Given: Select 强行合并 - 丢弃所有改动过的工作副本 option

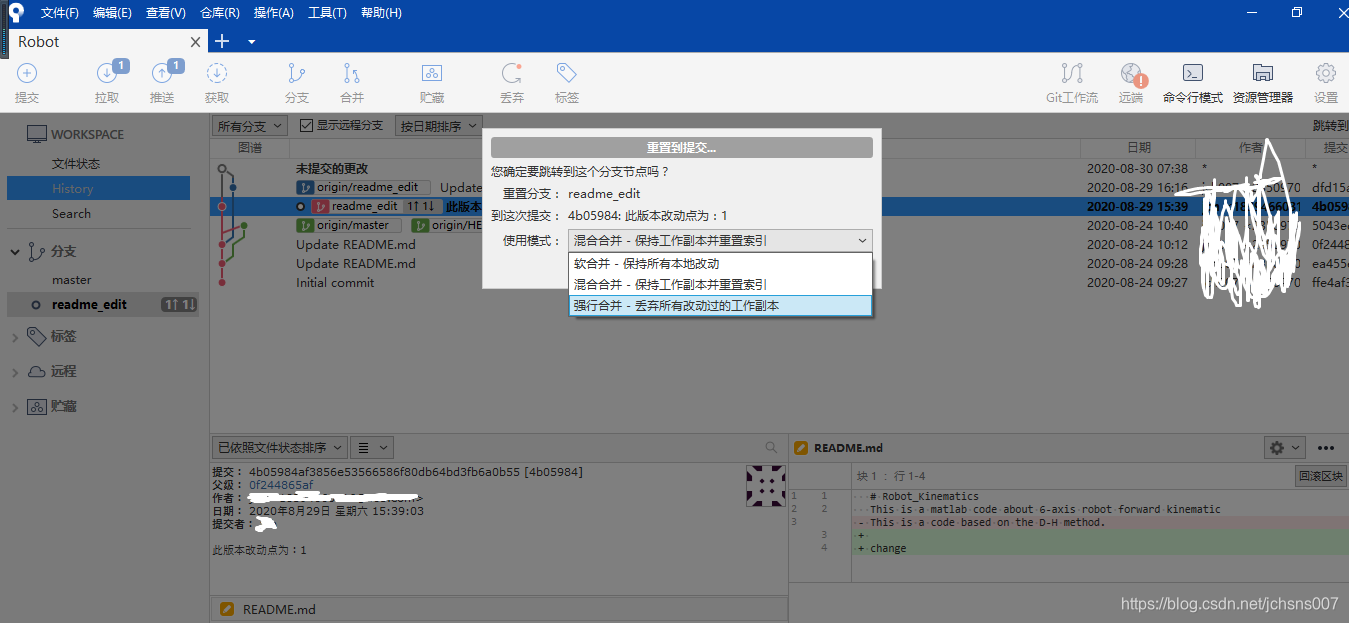Looking at the screenshot, I should (x=720, y=306).
